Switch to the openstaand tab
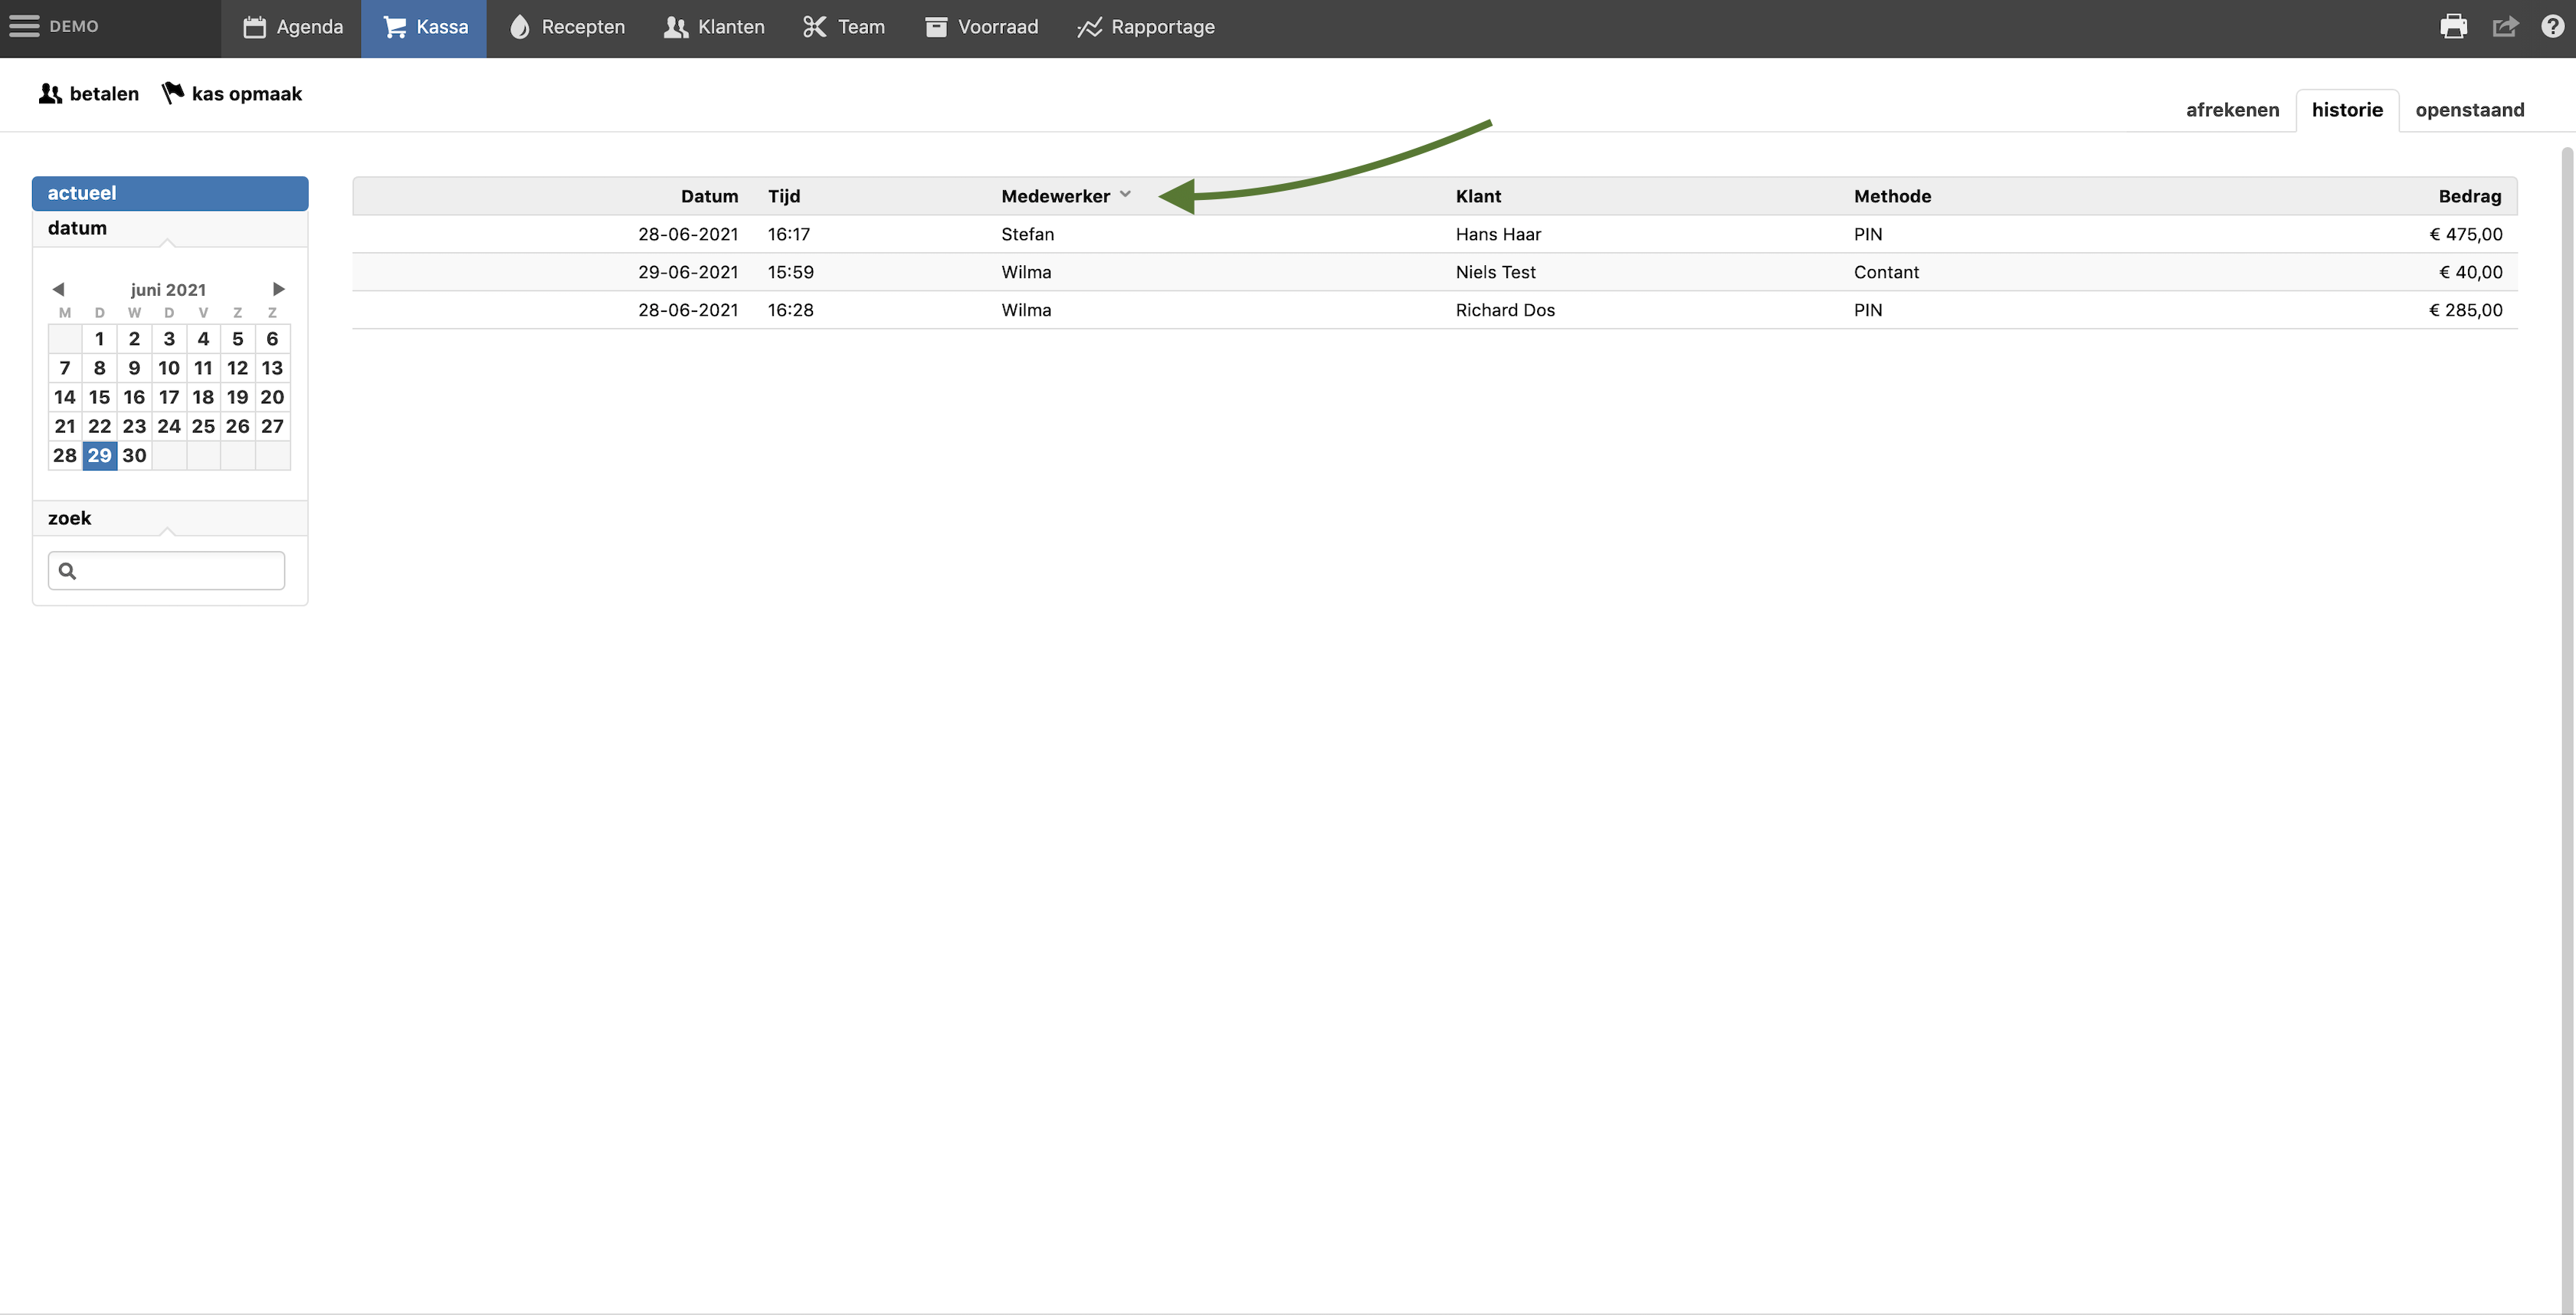 click(x=2469, y=110)
